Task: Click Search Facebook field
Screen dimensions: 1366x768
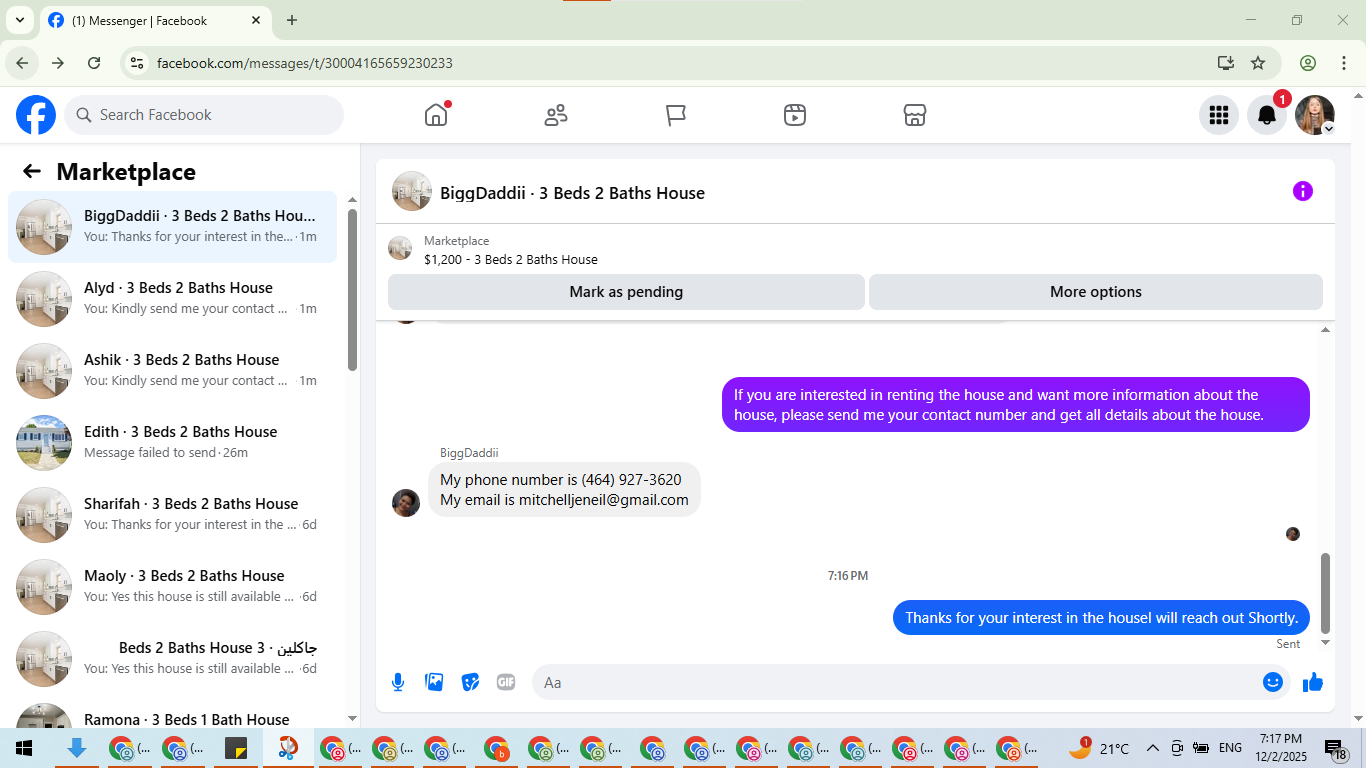Action: point(204,115)
